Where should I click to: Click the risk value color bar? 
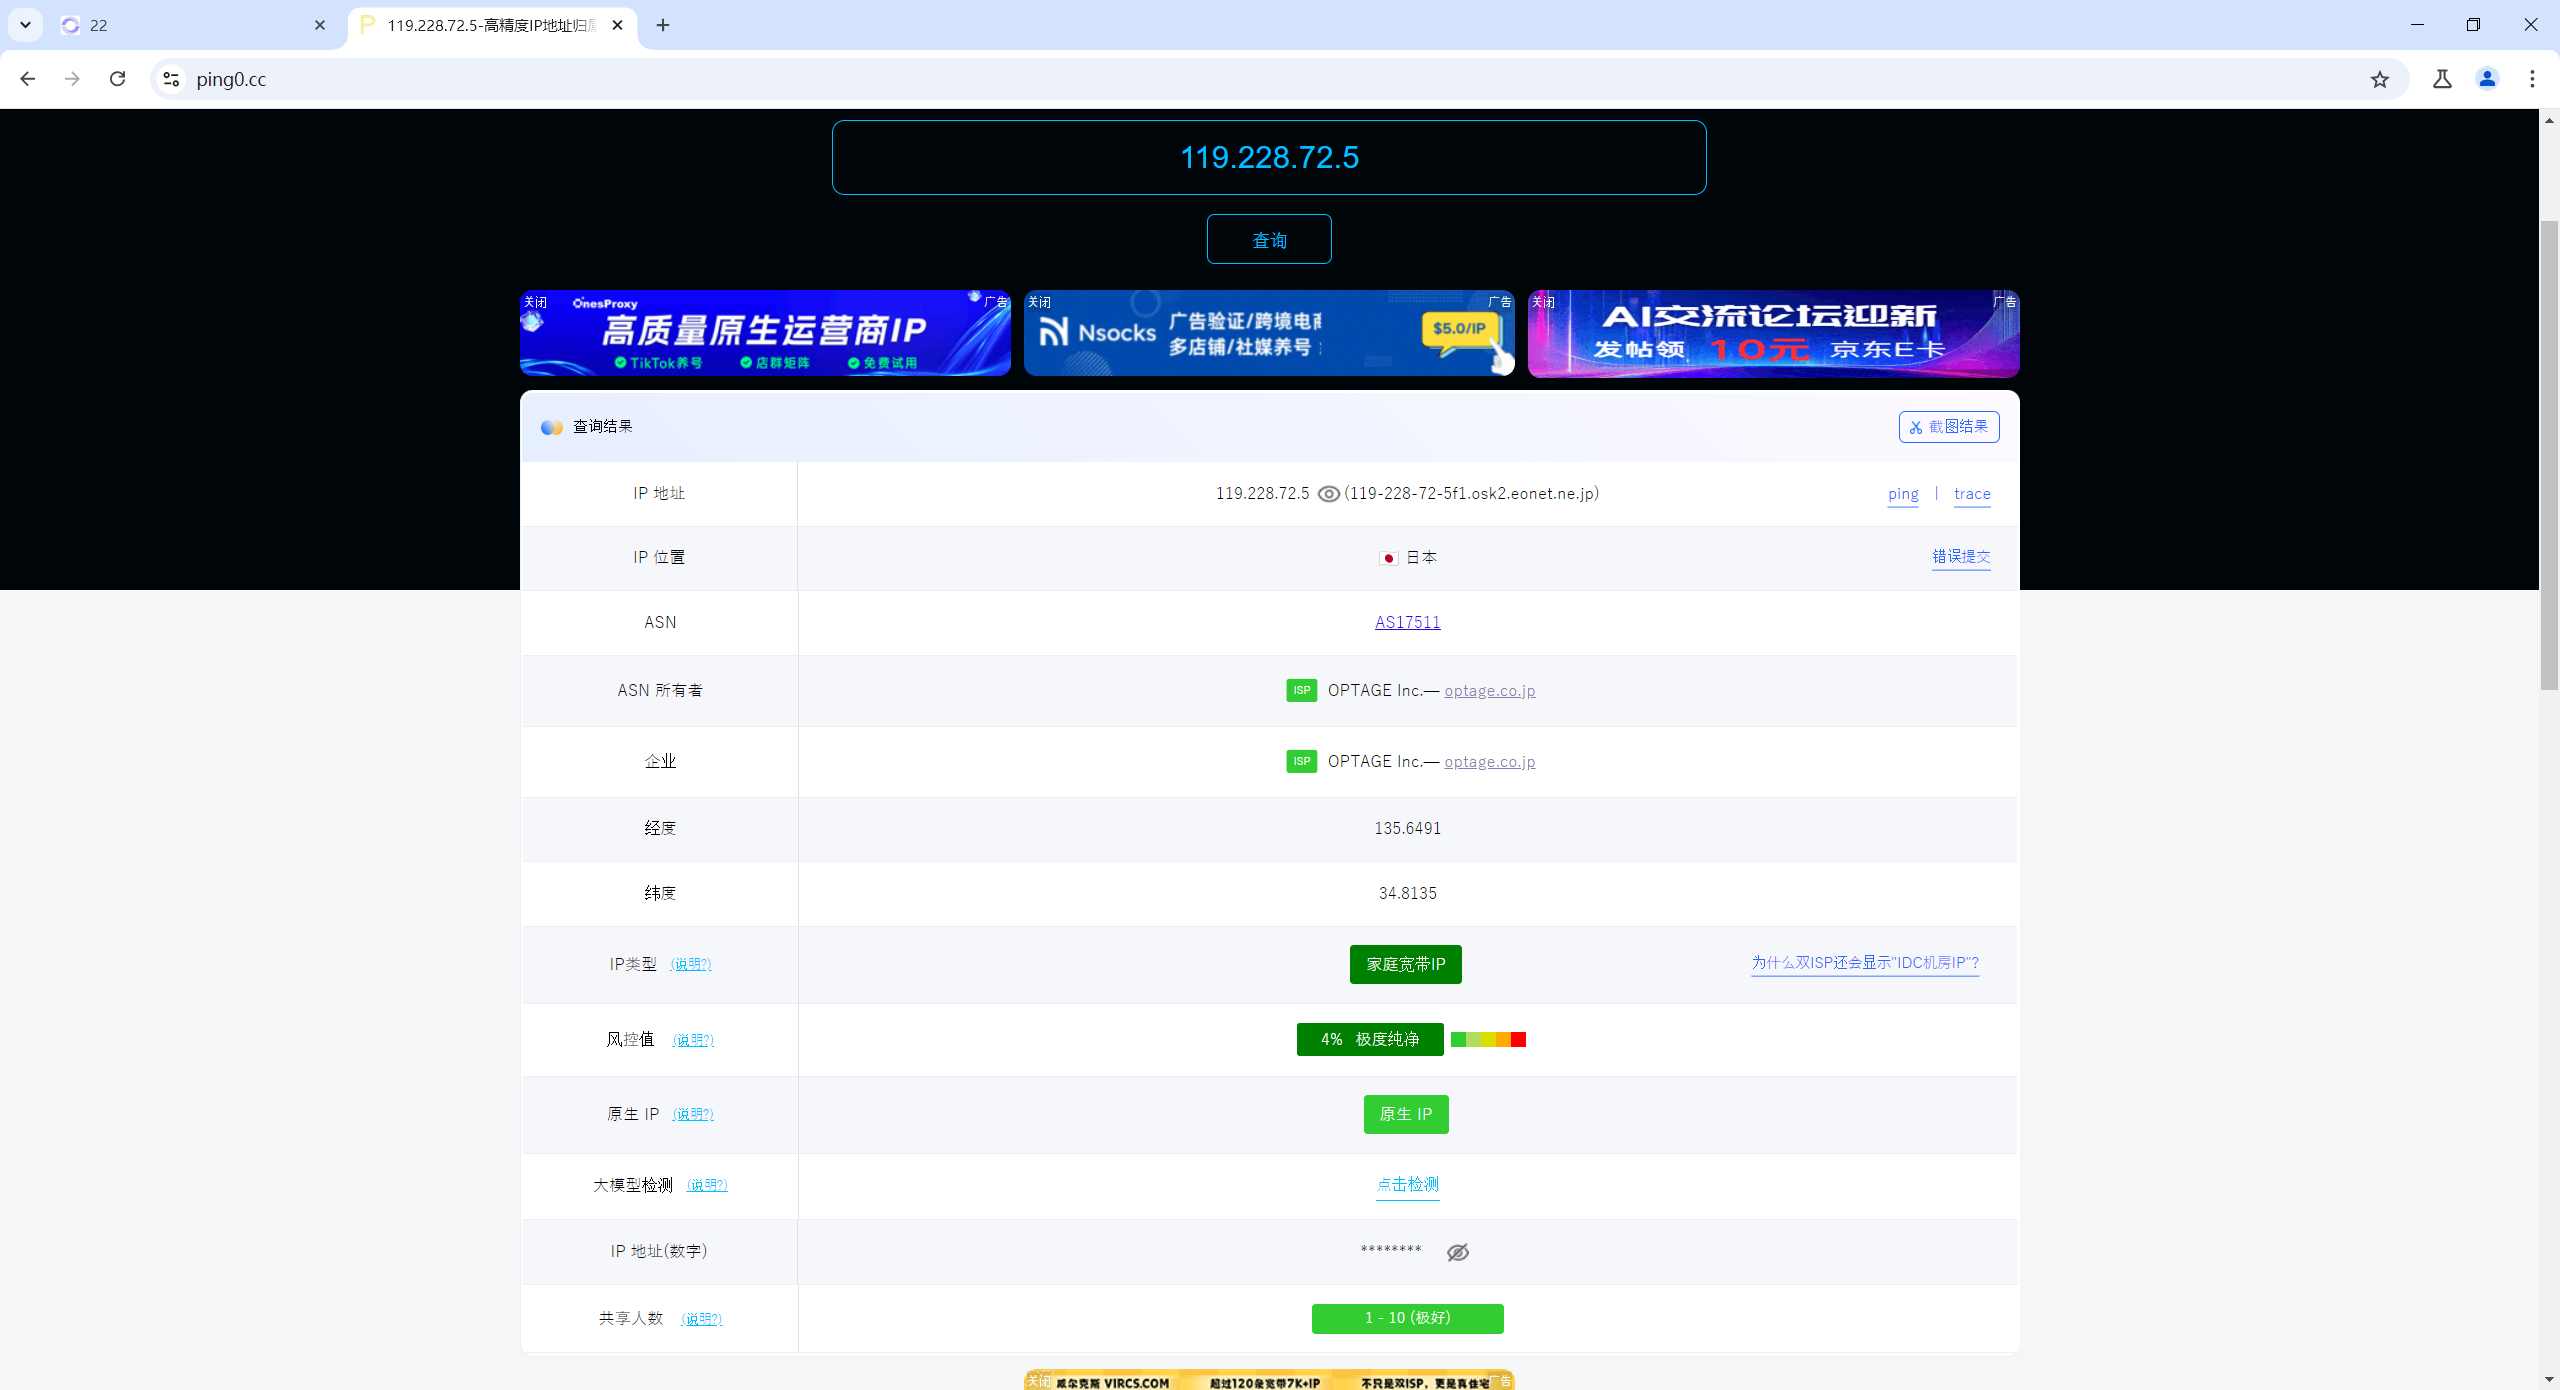click(x=1488, y=1040)
